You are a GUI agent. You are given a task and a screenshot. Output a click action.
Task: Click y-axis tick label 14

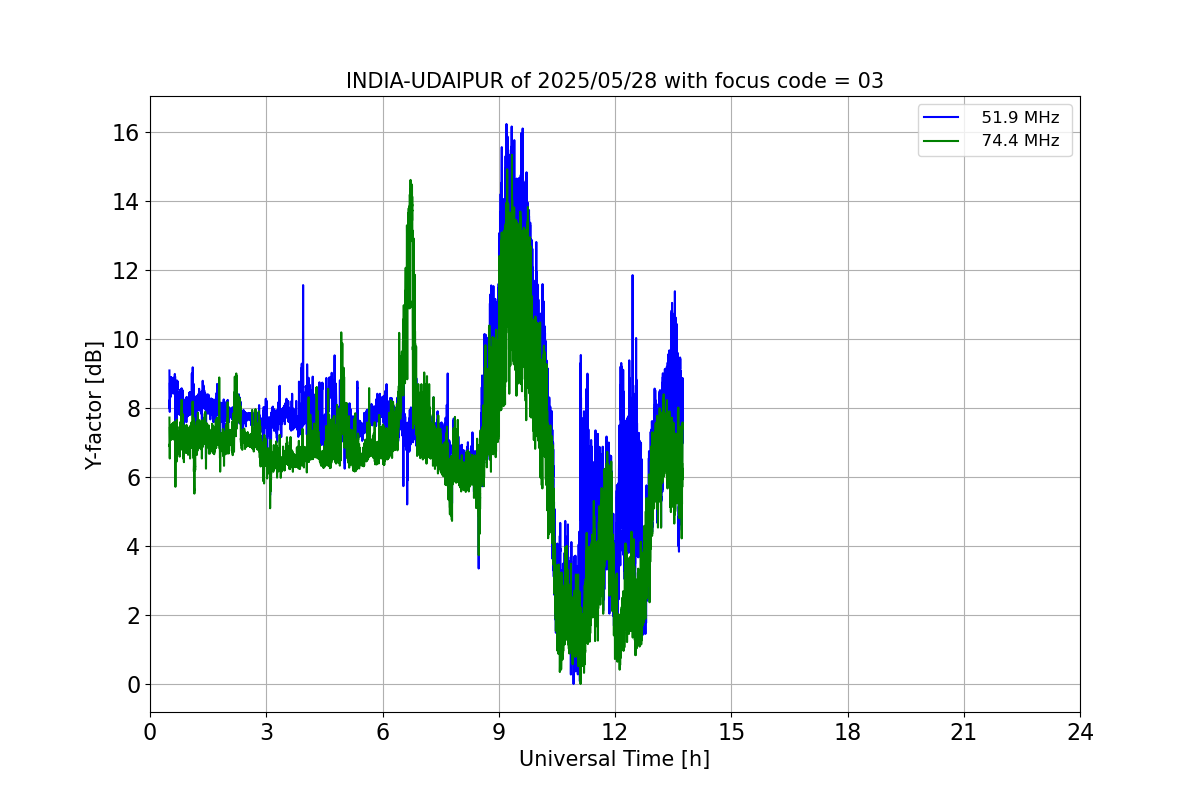coord(126,202)
